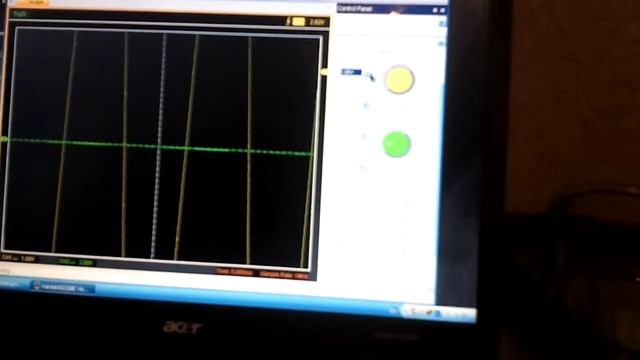Close the Control Panel pane
Viewport: 640px width, 360px height.
point(443,10)
